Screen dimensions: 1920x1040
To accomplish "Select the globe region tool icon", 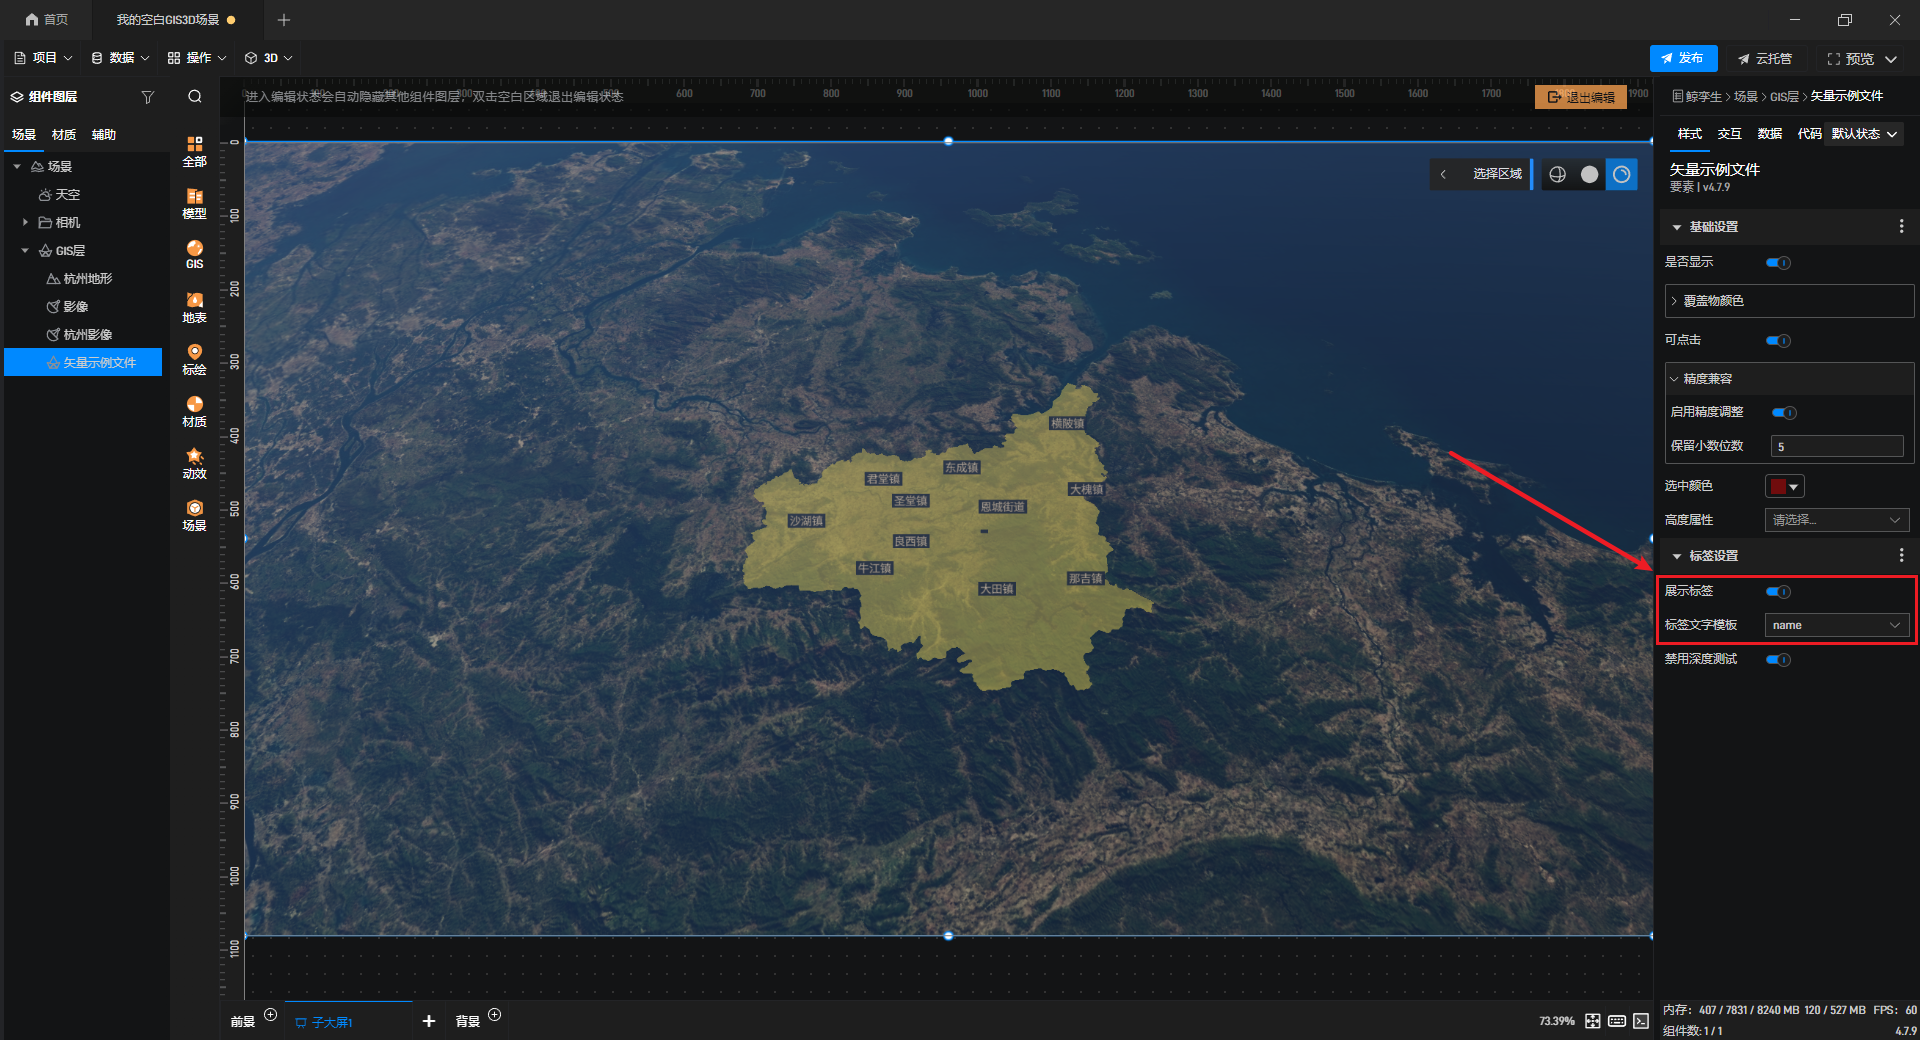I will coord(1557,174).
